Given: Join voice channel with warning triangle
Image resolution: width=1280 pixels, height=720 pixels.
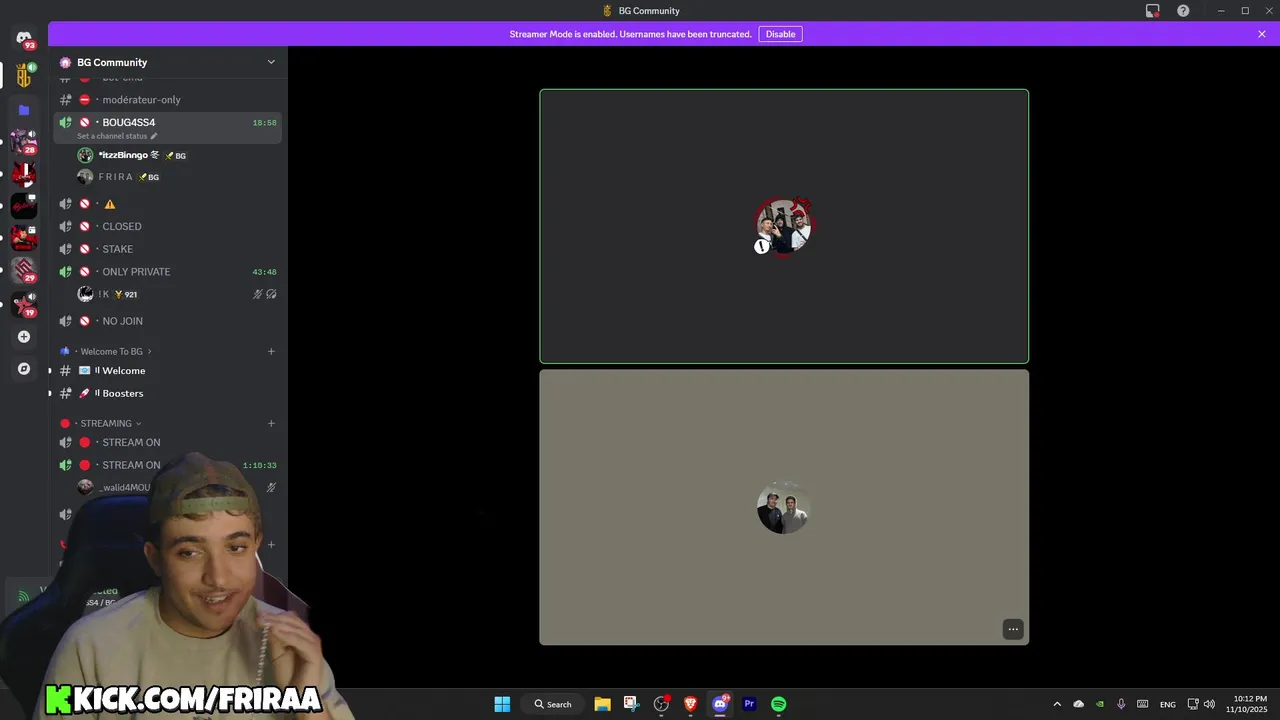Looking at the screenshot, I should pyautogui.click(x=167, y=204).
